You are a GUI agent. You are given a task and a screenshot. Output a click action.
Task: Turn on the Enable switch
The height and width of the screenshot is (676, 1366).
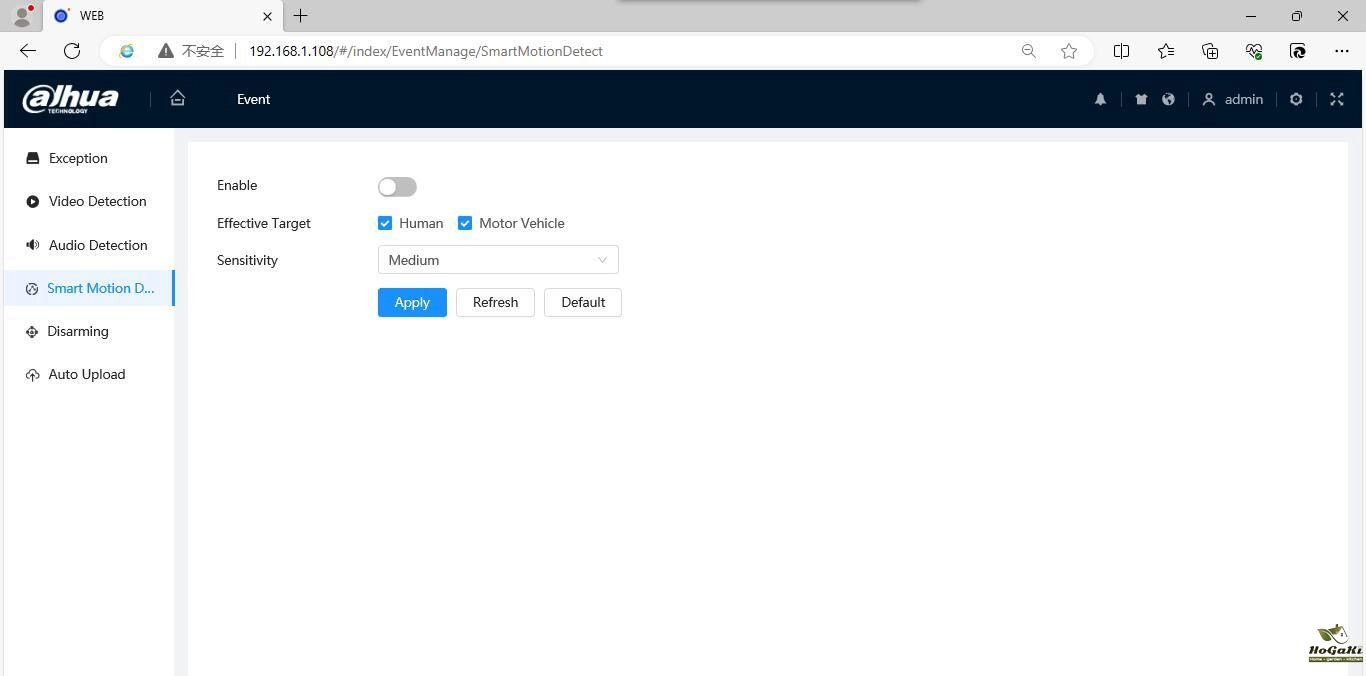(397, 187)
